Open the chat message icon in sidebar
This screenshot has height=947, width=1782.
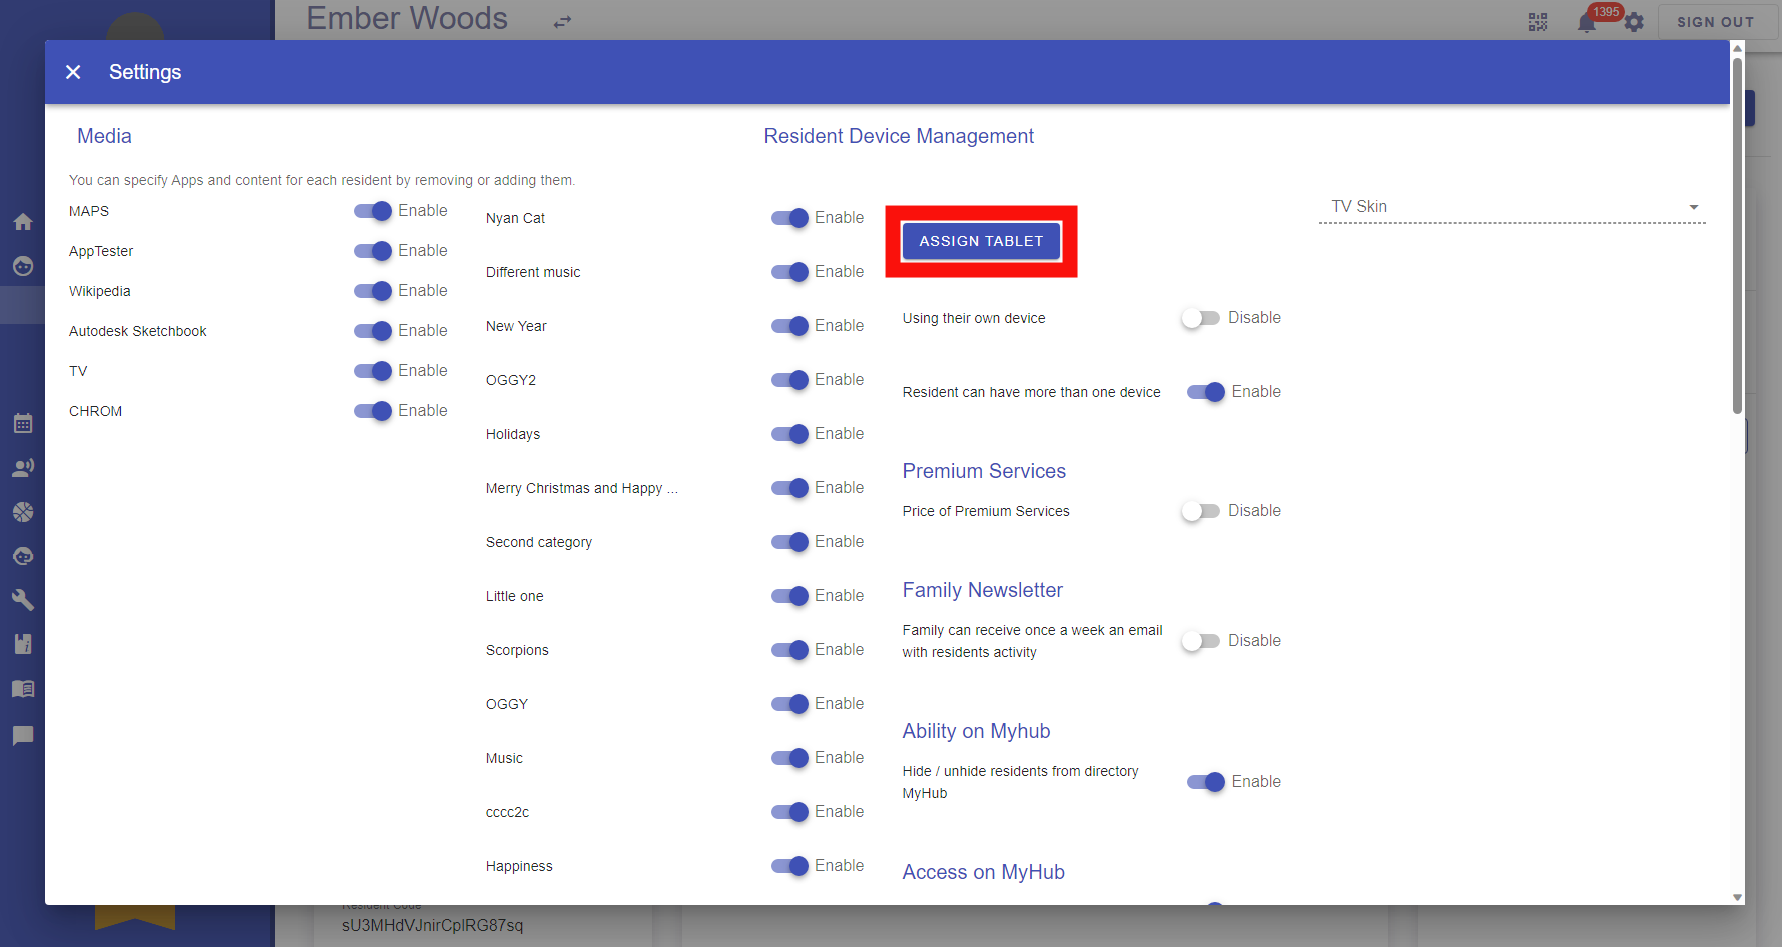pos(23,736)
